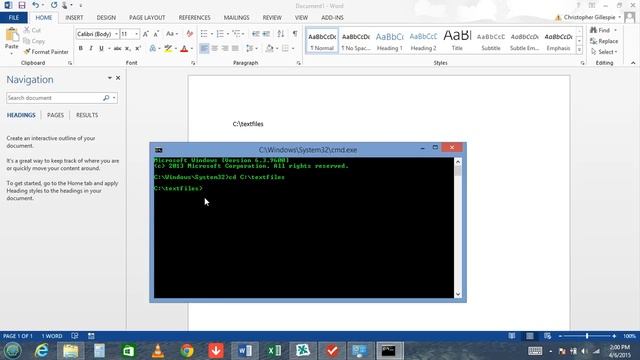Open Google Chrome from the taskbar

point(187,351)
